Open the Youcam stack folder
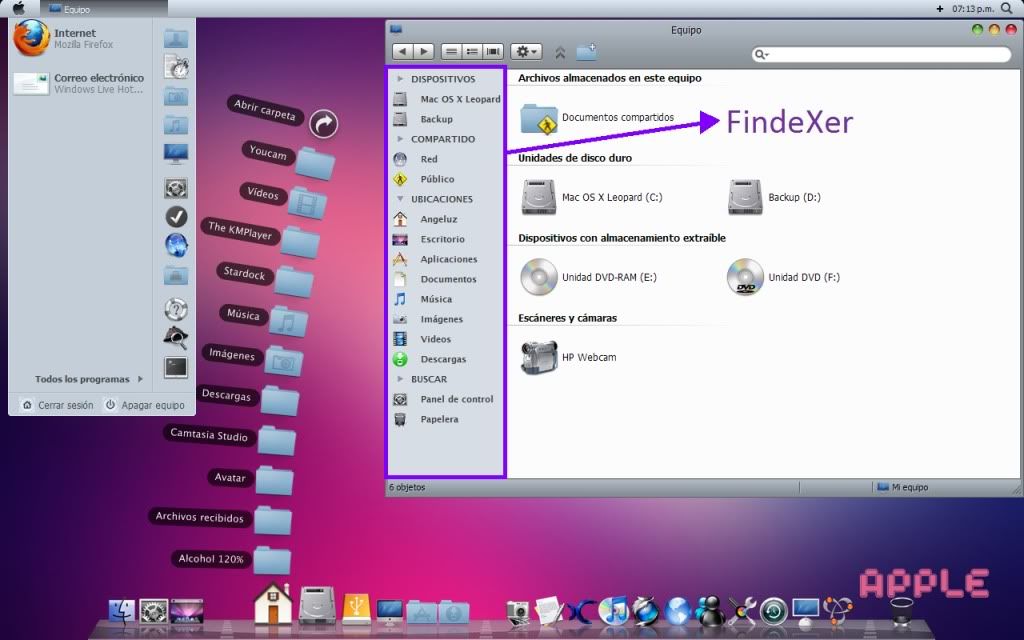The width and height of the screenshot is (1024, 640). [x=314, y=163]
